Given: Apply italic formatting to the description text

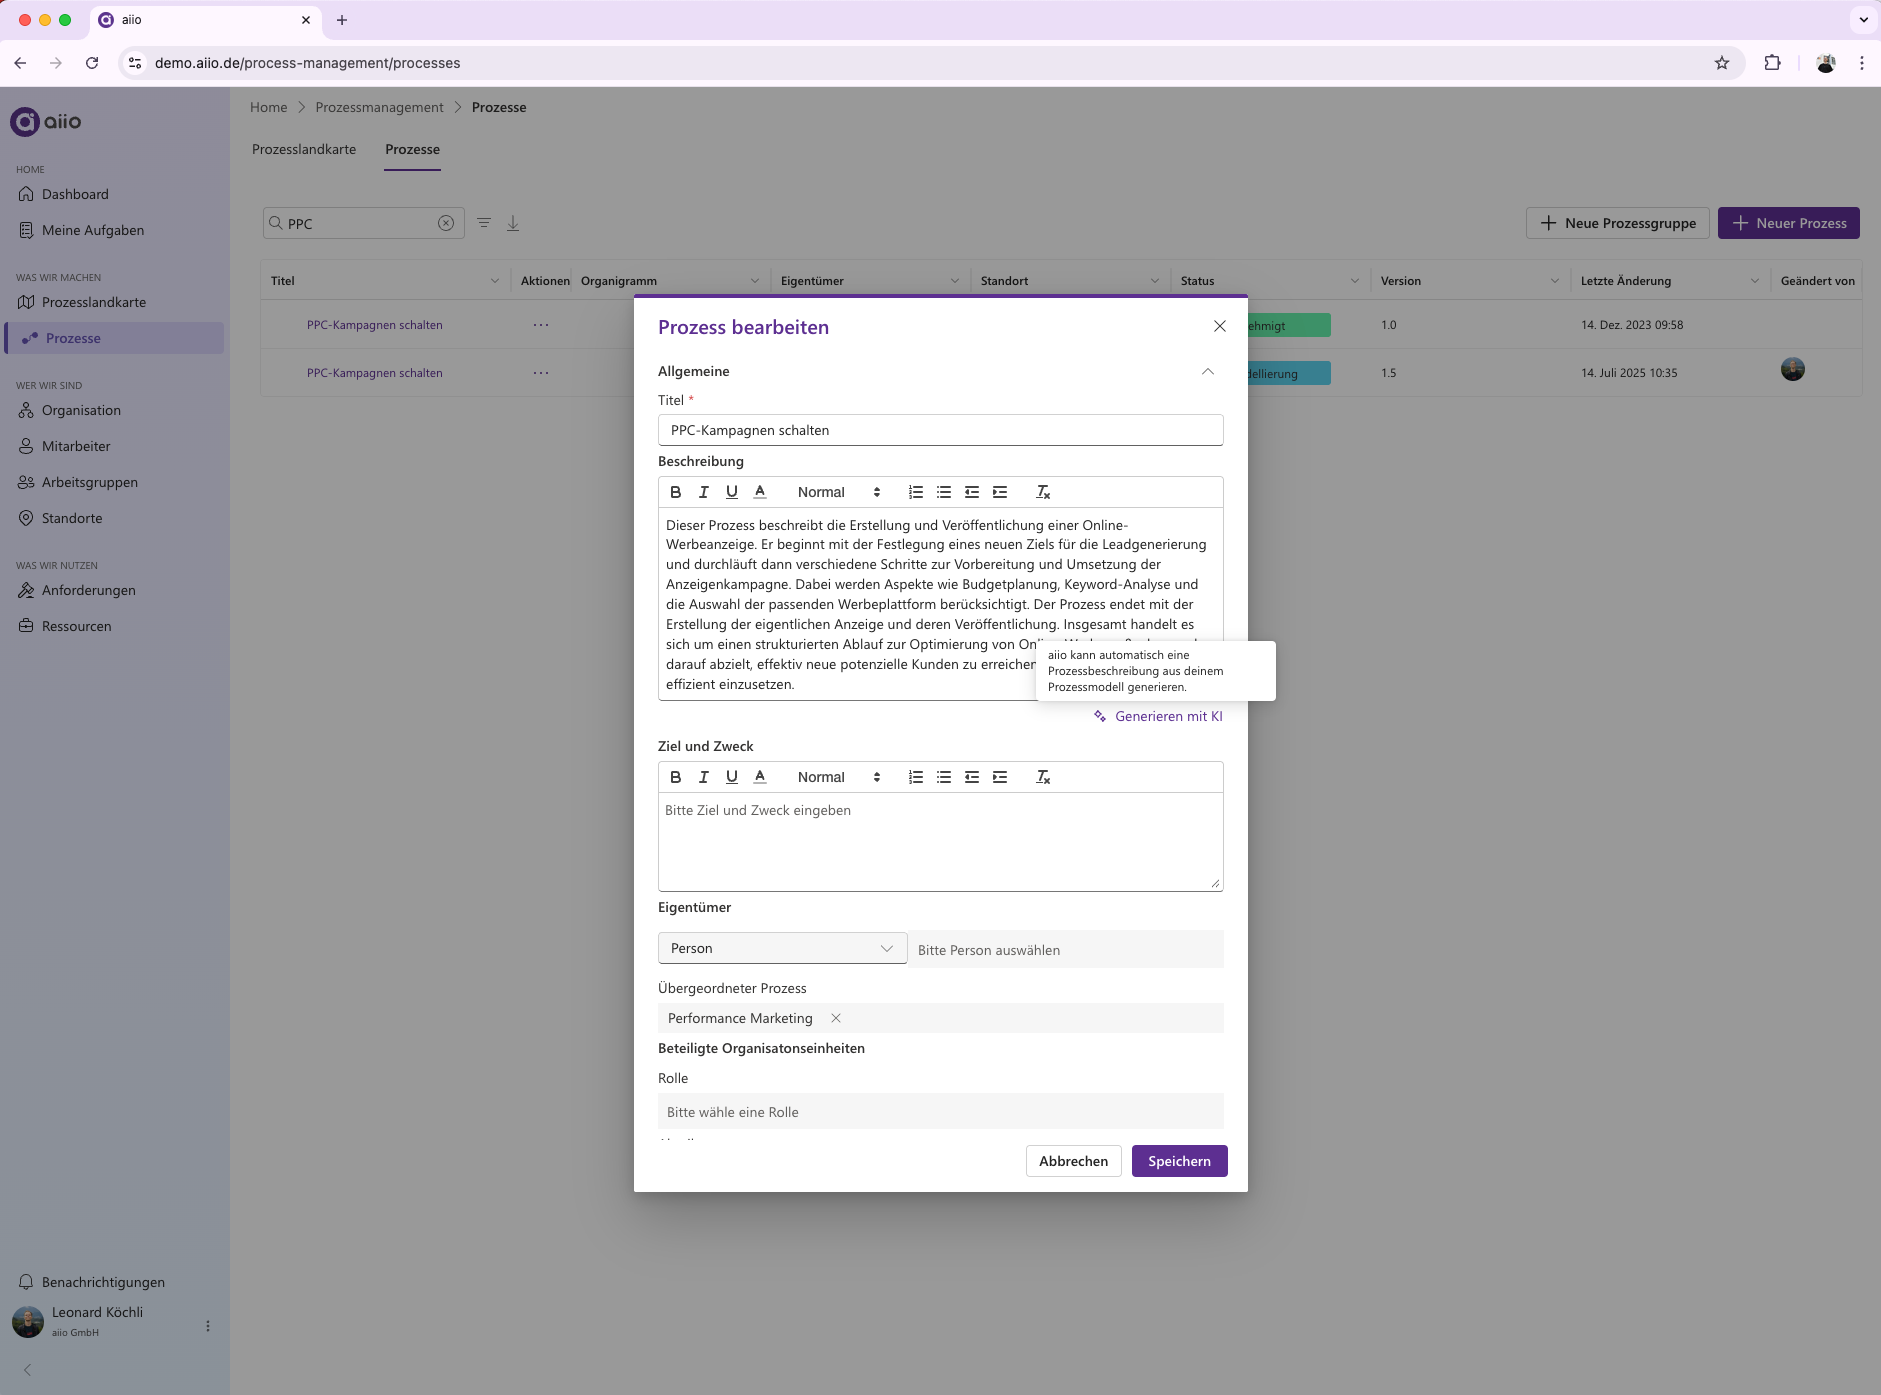Looking at the screenshot, I should tap(704, 492).
